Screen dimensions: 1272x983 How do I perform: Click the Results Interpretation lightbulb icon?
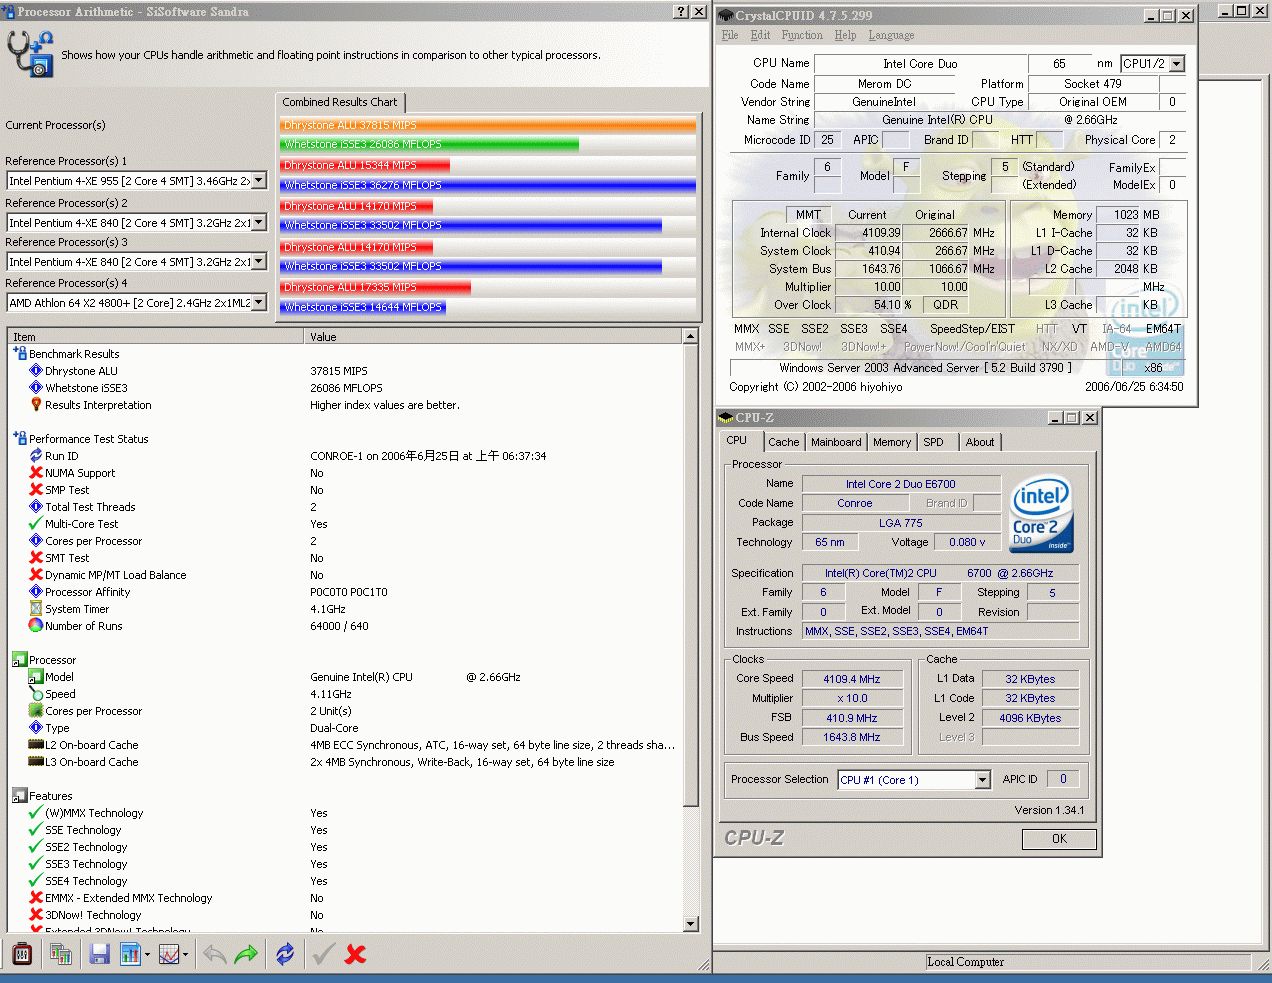36,405
